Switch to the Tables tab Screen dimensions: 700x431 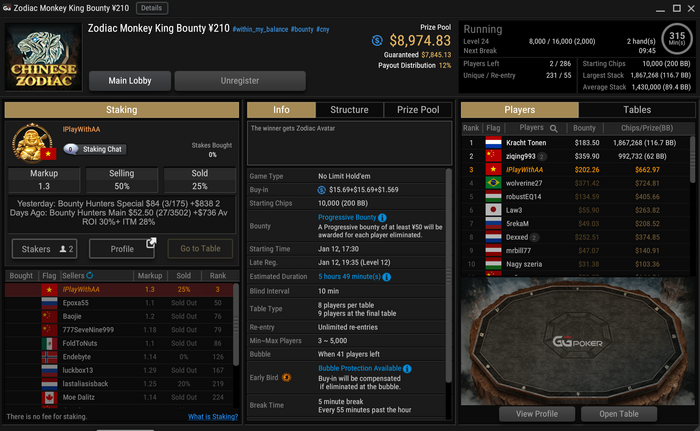[637, 110]
